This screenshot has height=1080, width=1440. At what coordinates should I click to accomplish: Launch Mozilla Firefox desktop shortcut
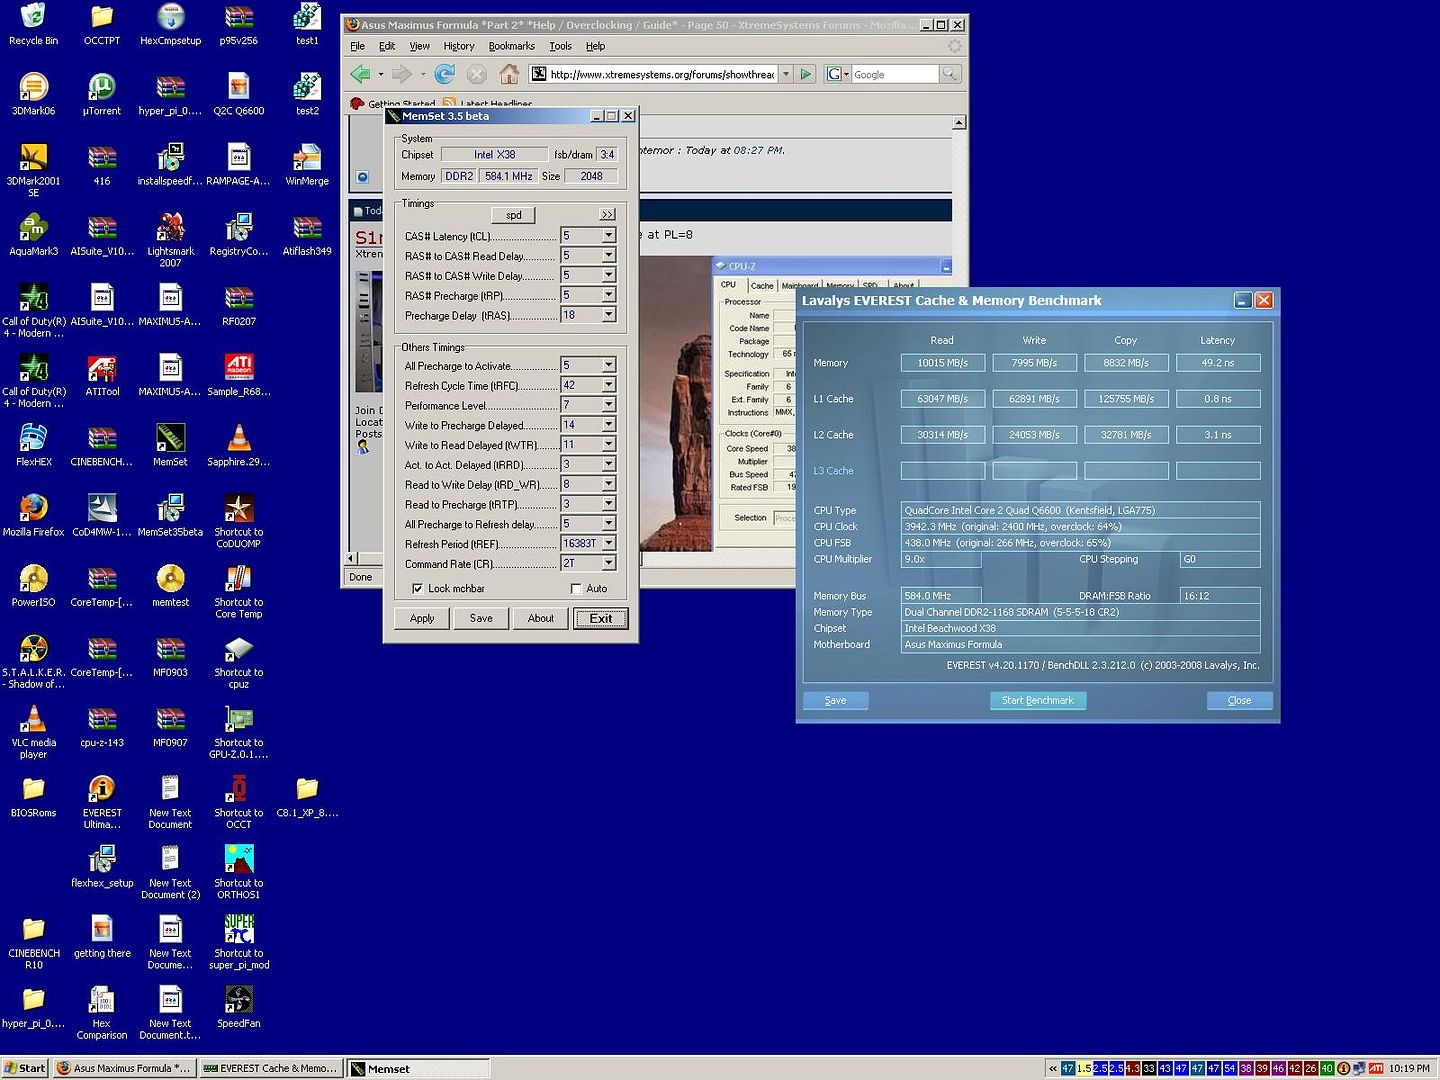(x=33, y=515)
